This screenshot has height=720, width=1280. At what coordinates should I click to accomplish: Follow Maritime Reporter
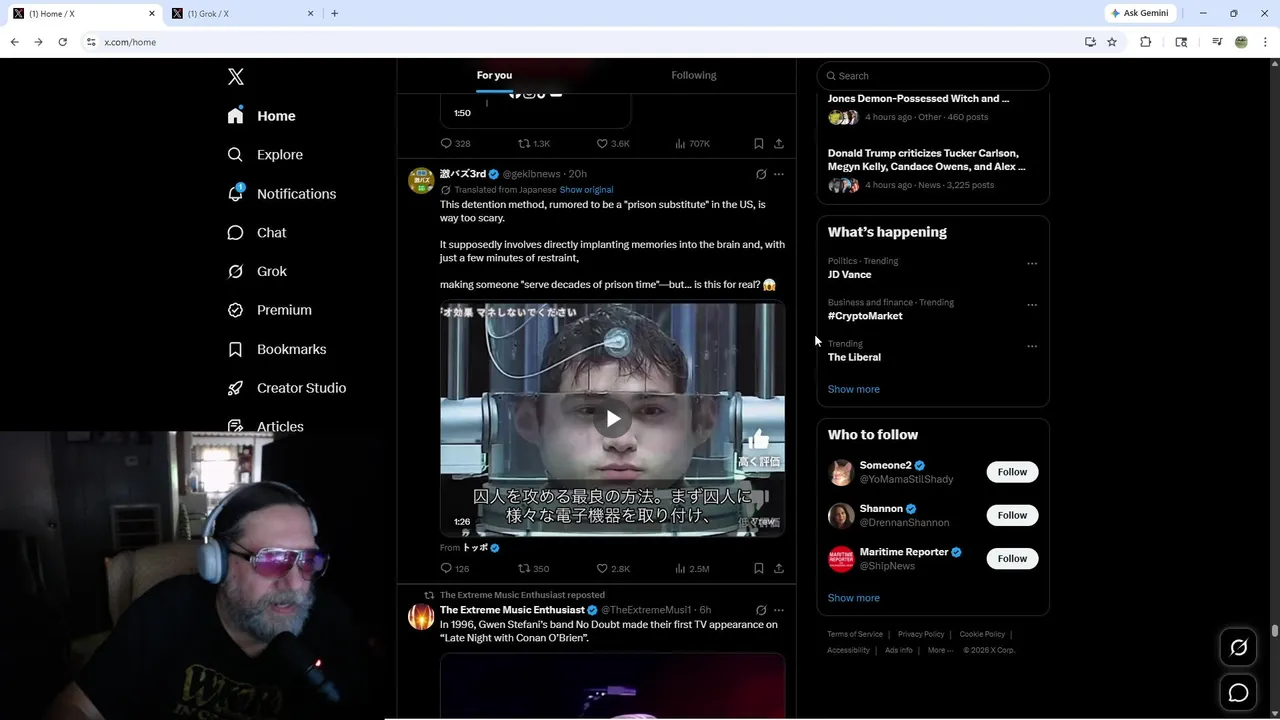click(x=1012, y=558)
